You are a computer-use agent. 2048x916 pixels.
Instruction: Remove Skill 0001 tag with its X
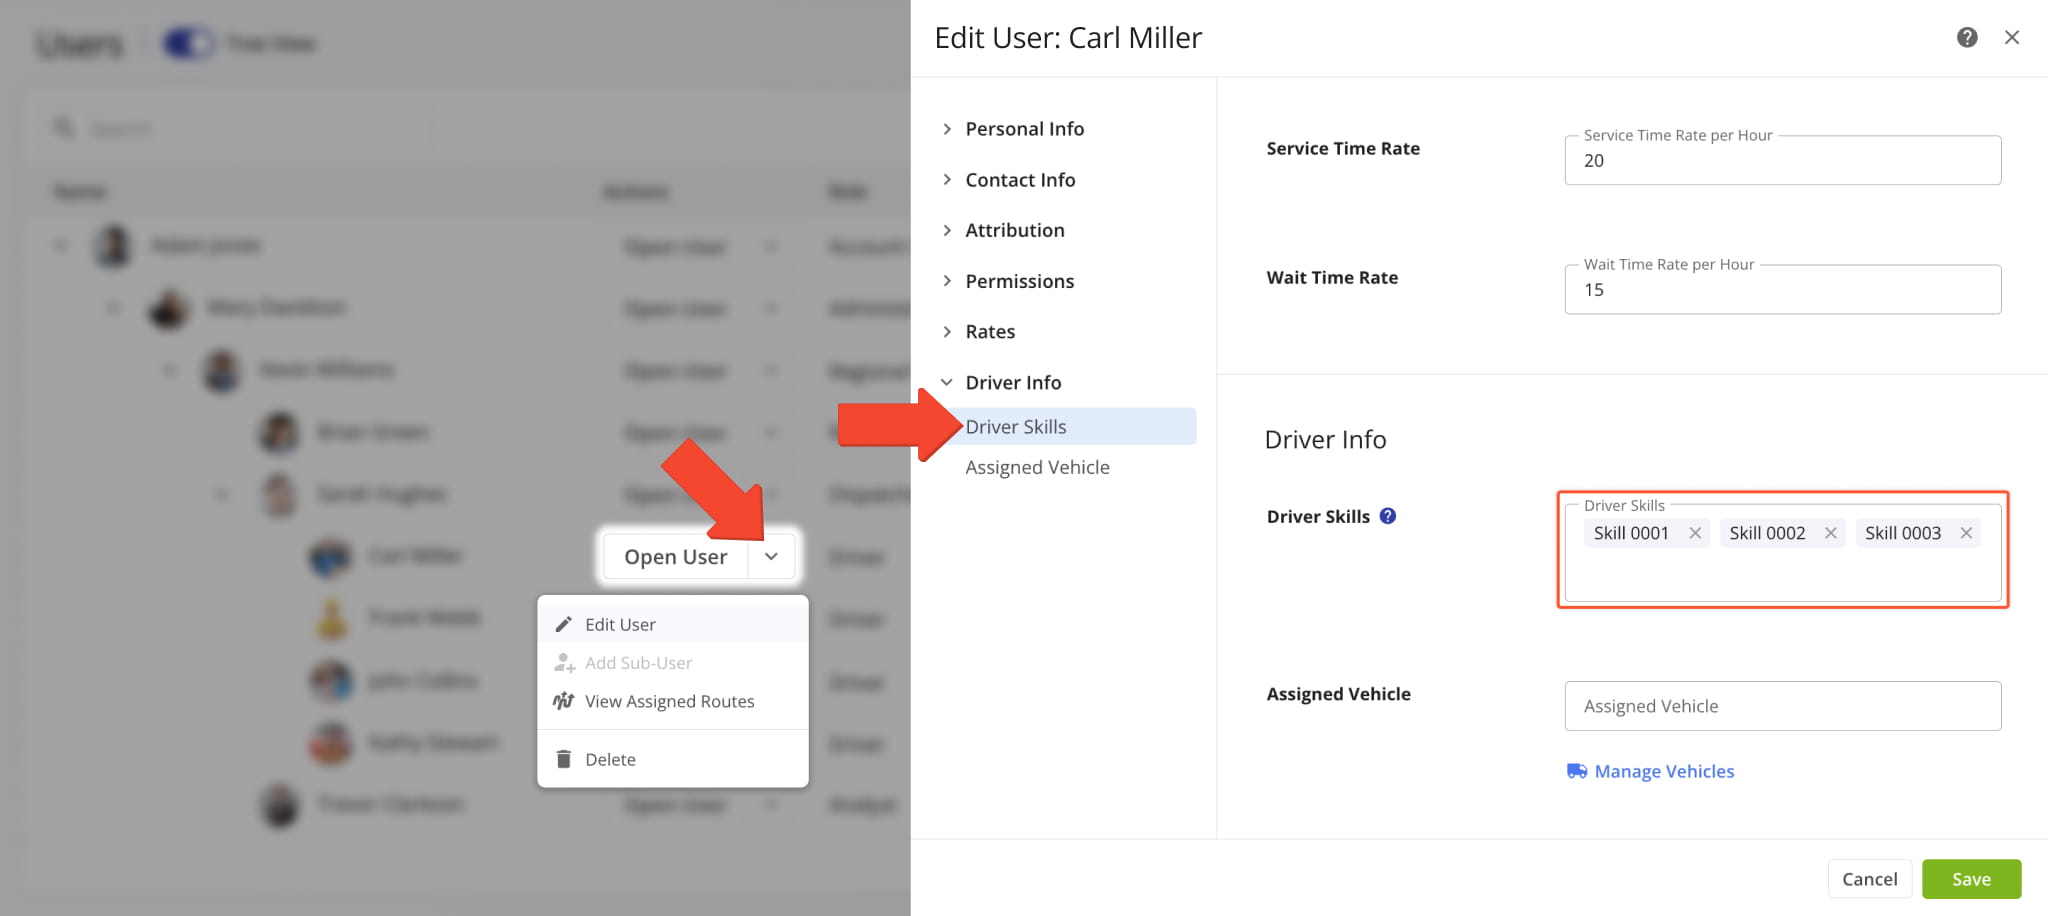[1695, 533]
